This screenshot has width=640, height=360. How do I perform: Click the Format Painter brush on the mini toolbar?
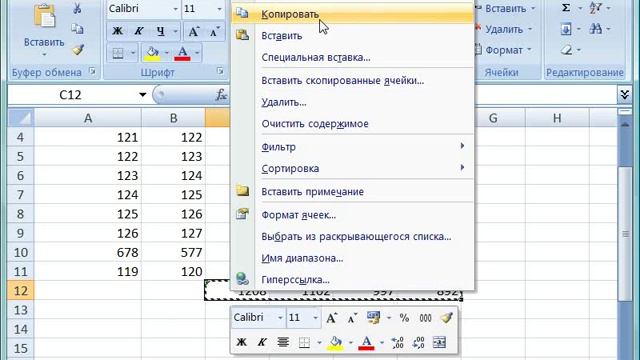[447, 318]
